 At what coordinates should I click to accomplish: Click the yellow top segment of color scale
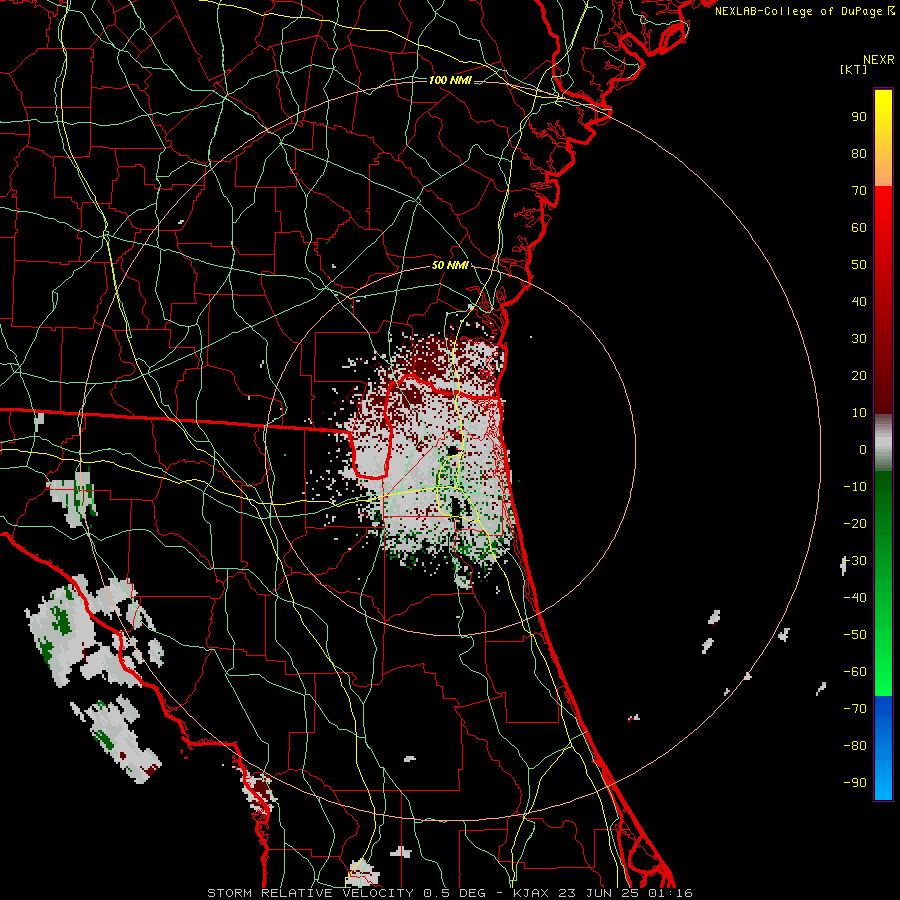coord(883,138)
